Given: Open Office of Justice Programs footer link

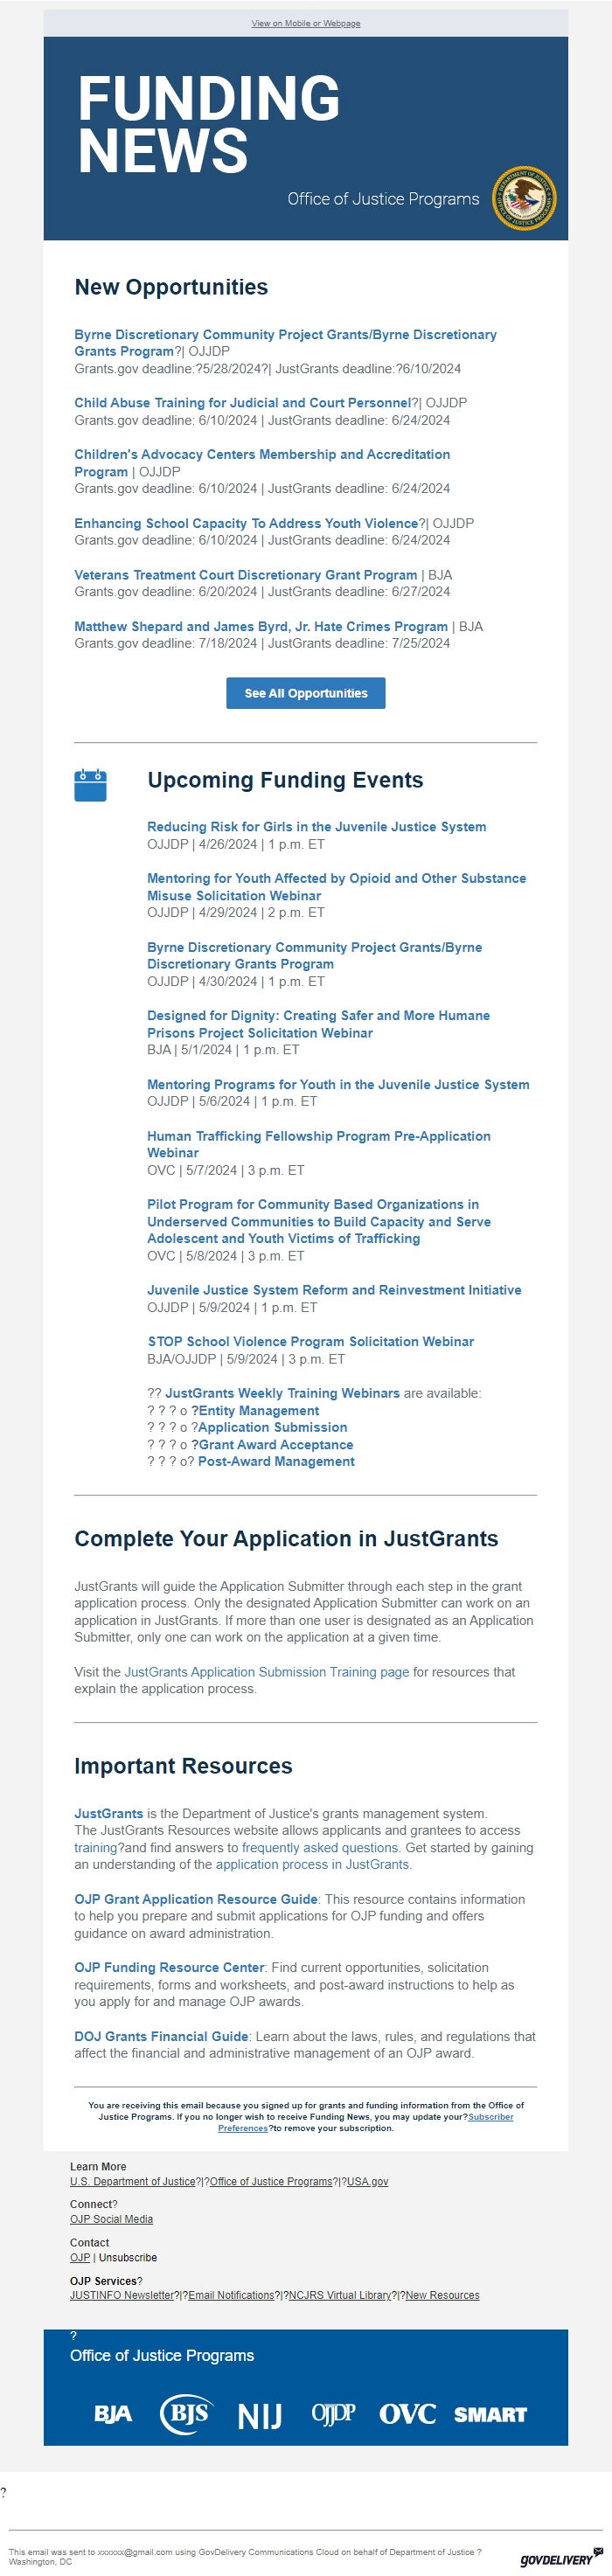Looking at the screenshot, I should click(271, 2182).
